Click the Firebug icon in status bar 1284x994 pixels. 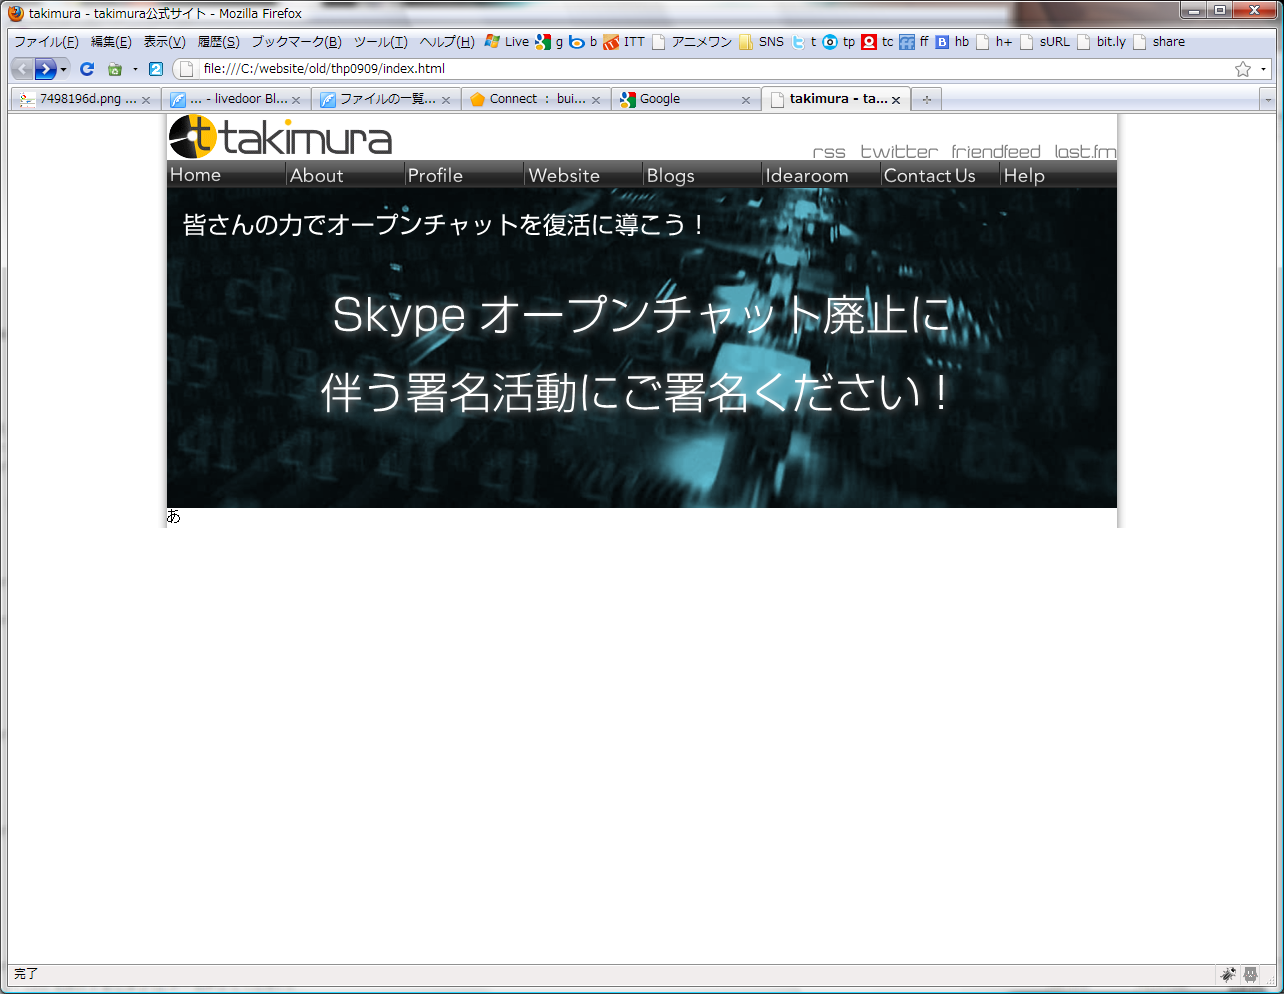[x=1228, y=974]
